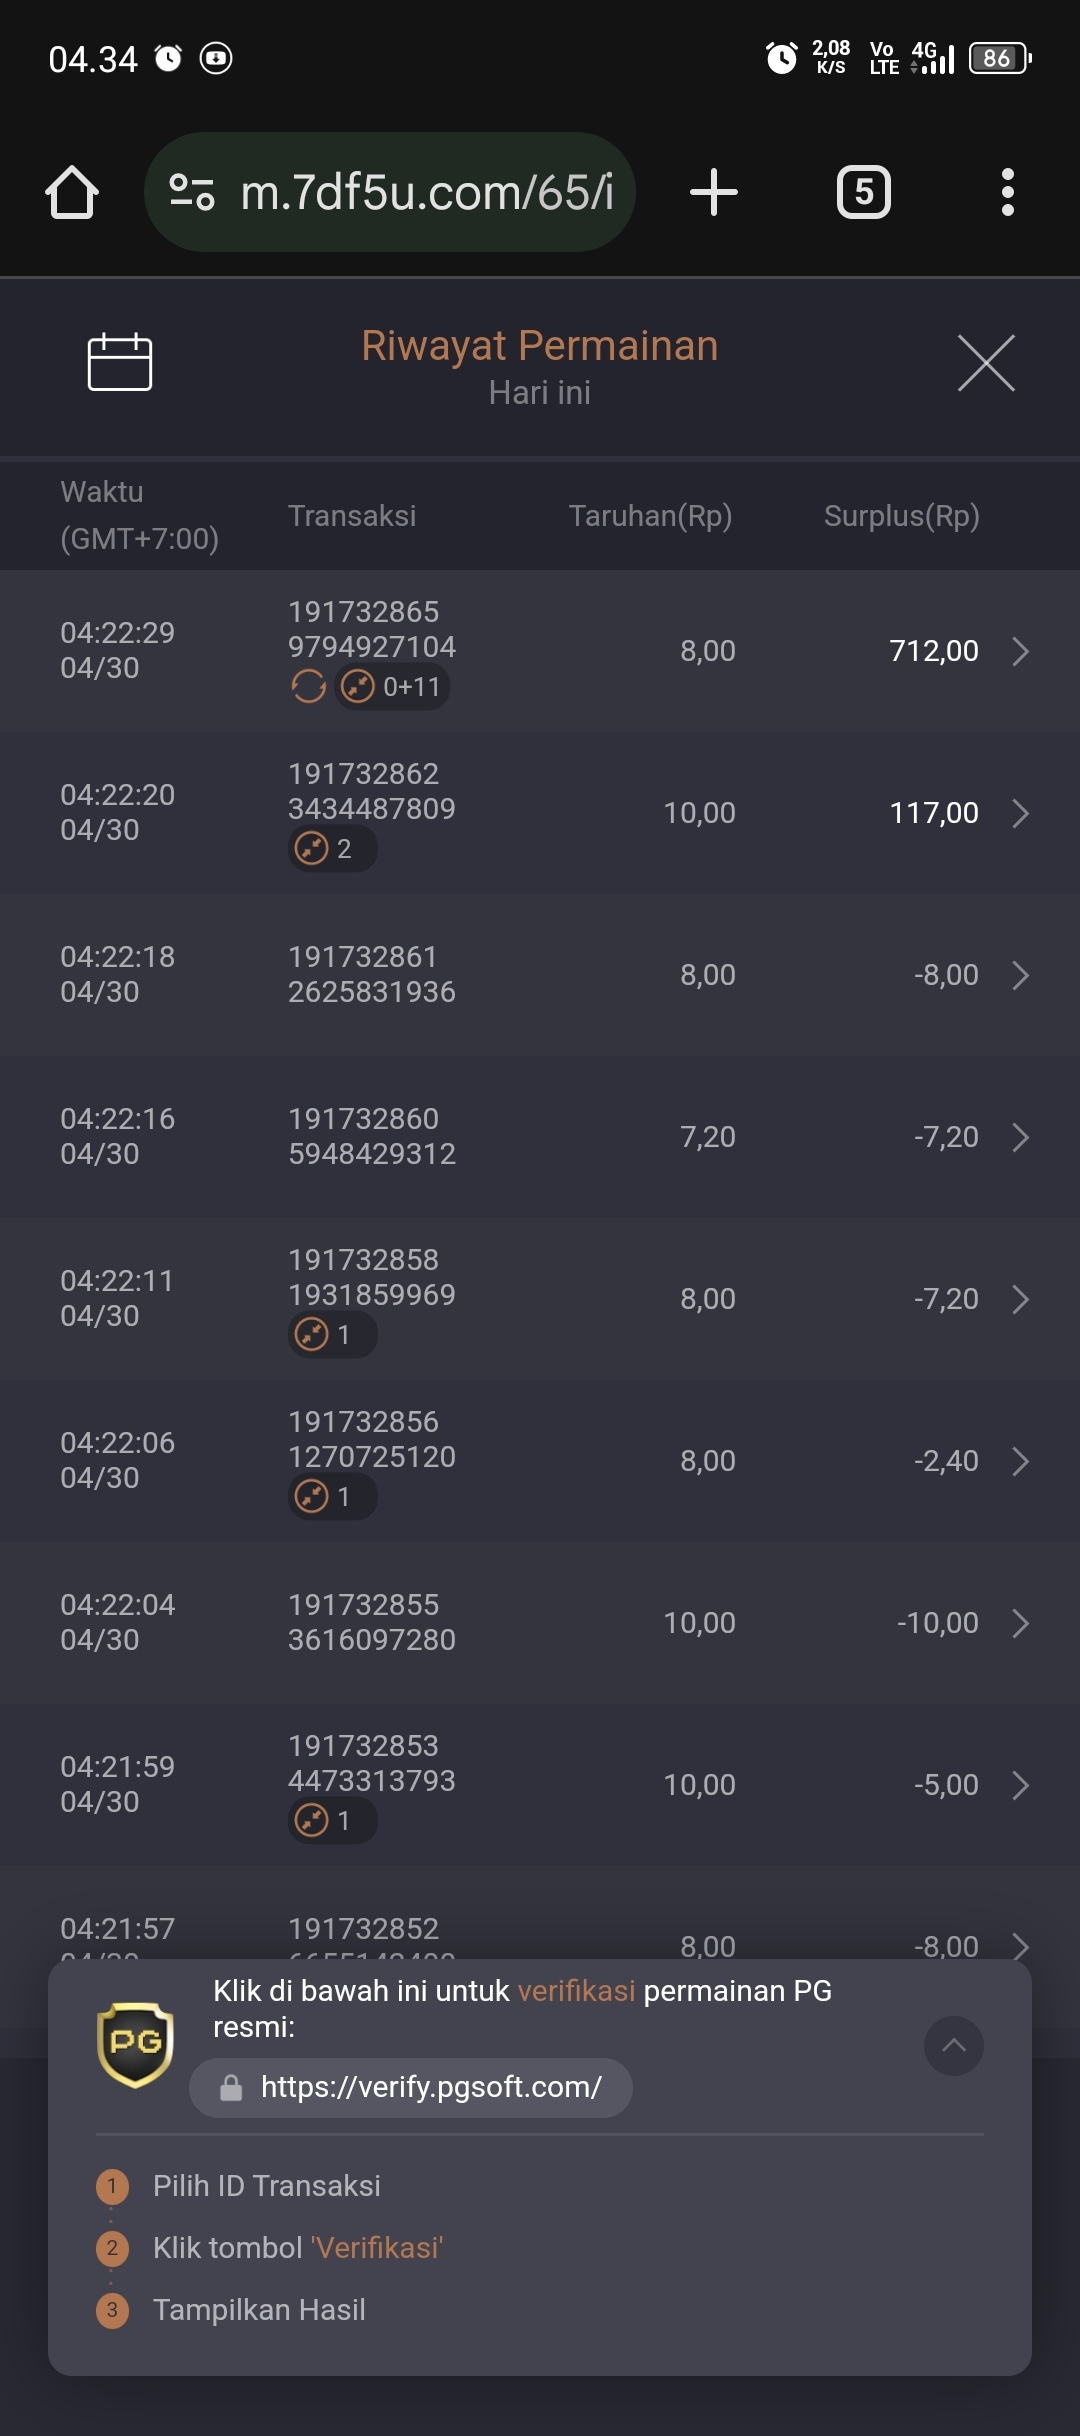
Task: Tap the PG shield logo
Action: point(135,2045)
